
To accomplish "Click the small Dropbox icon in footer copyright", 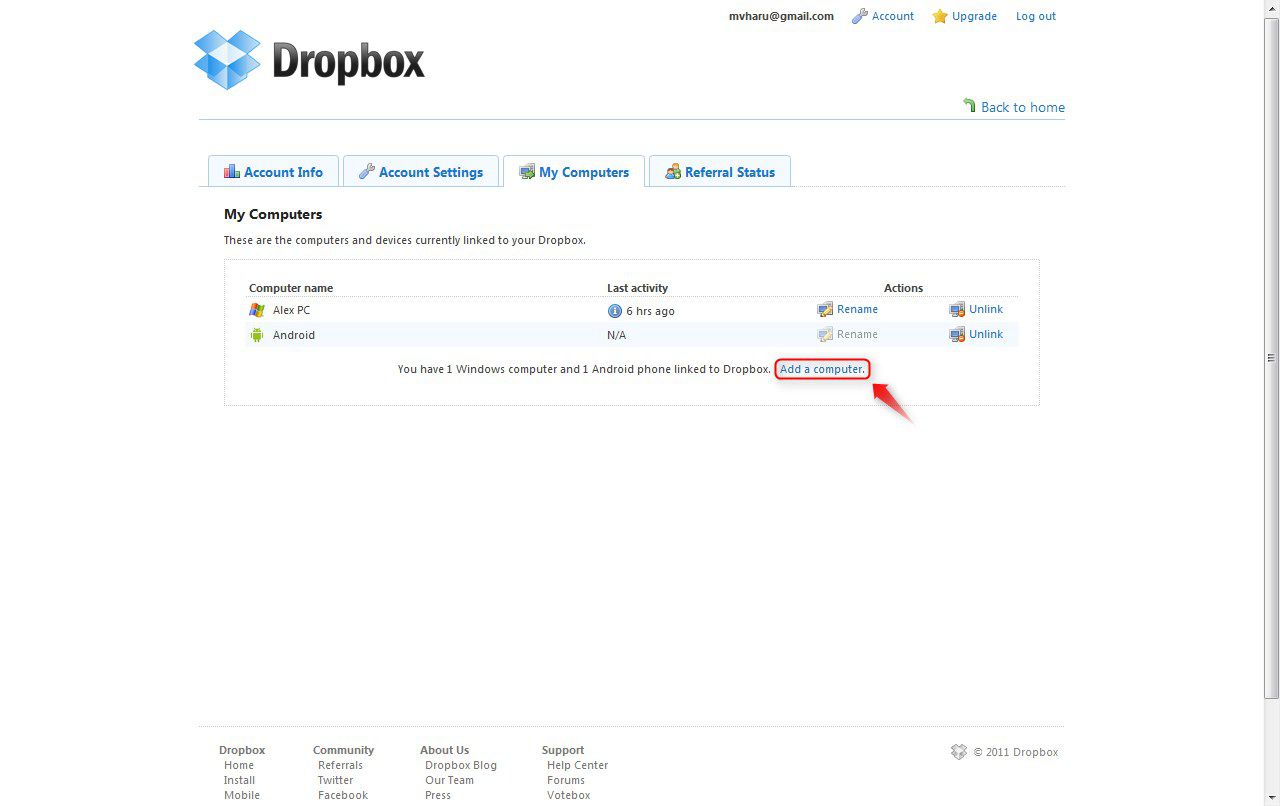I will click(959, 752).
